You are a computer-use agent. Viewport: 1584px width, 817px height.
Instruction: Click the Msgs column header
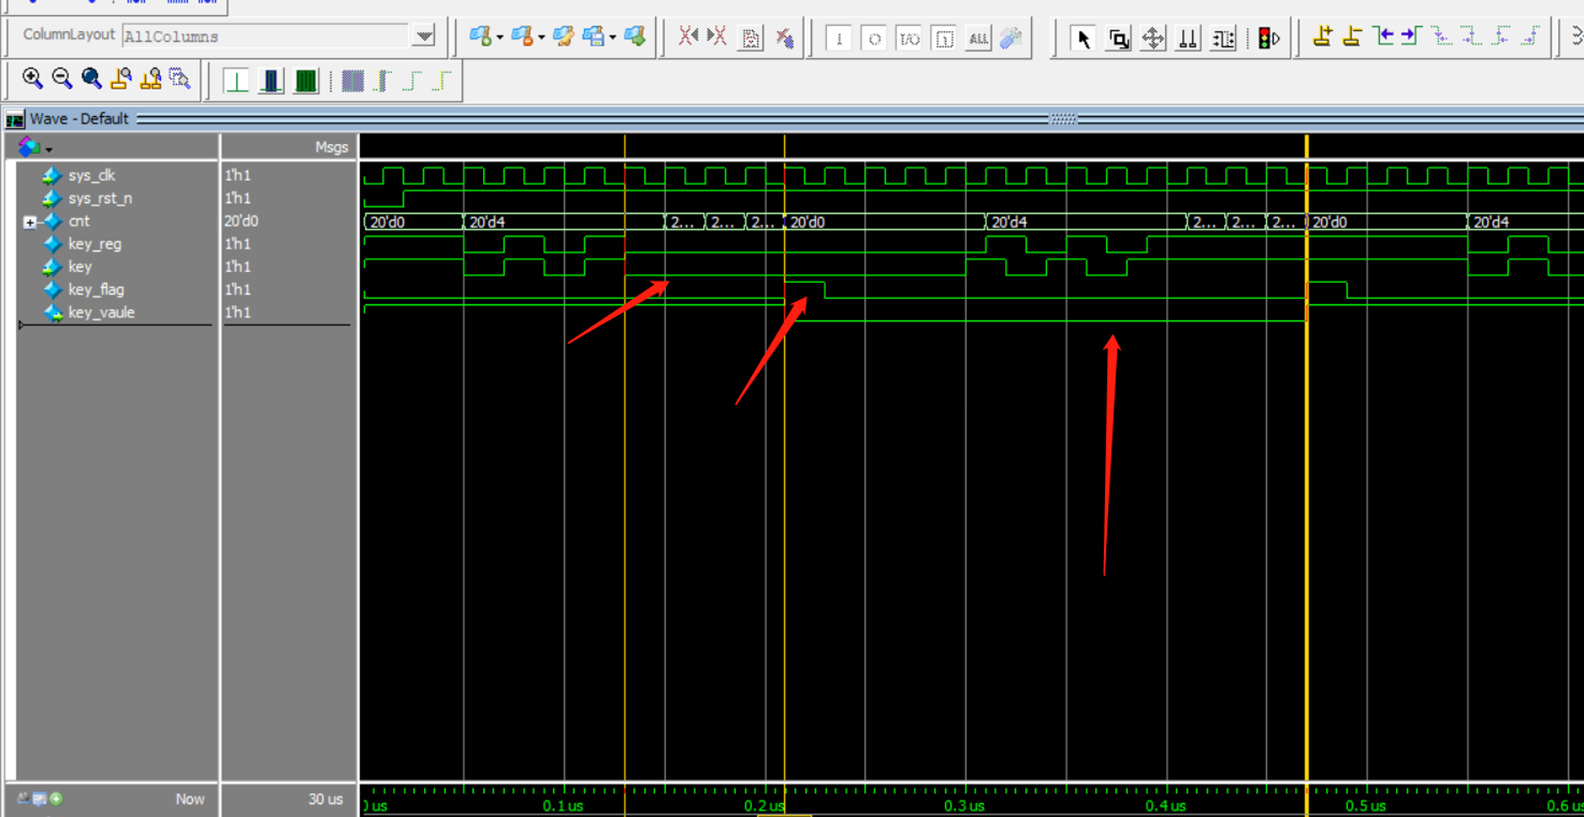332,147
